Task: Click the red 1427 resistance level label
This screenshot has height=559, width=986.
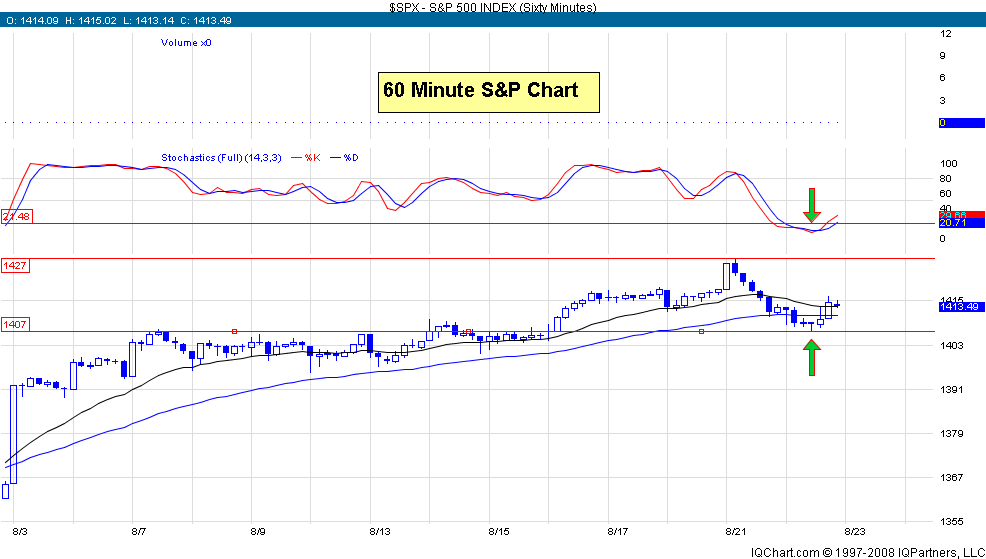Action: [x=15, y=266]
